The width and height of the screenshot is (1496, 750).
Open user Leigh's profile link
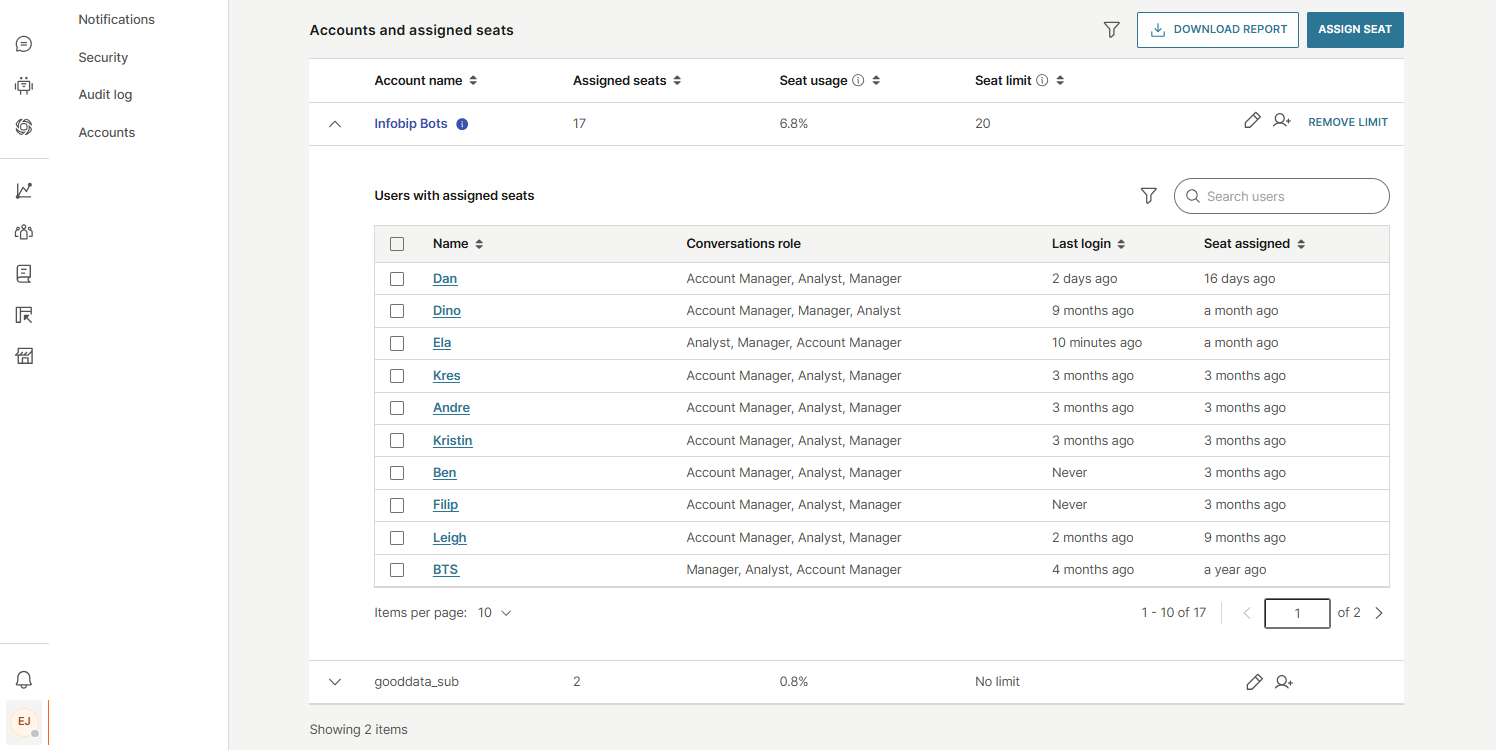pos(450,538)
